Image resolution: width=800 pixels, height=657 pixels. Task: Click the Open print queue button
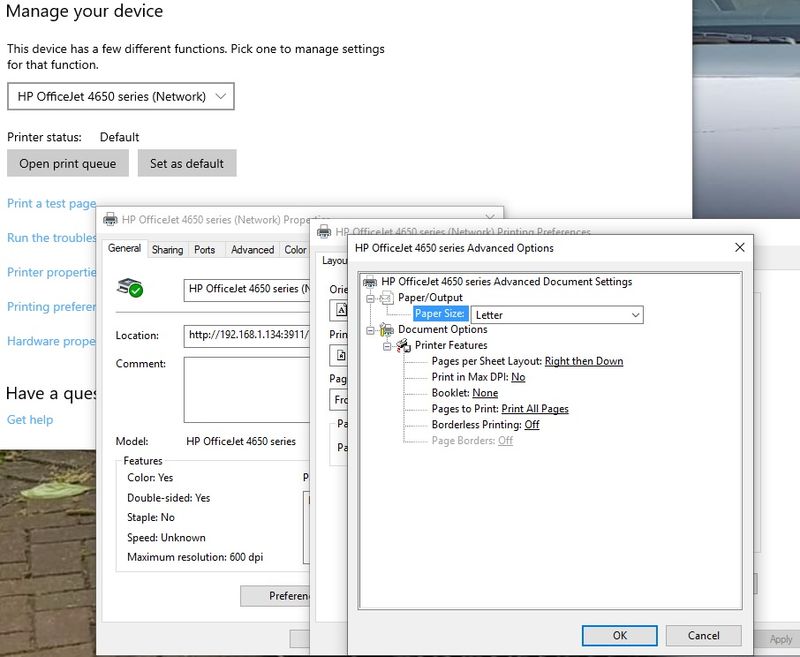(67, 164)
